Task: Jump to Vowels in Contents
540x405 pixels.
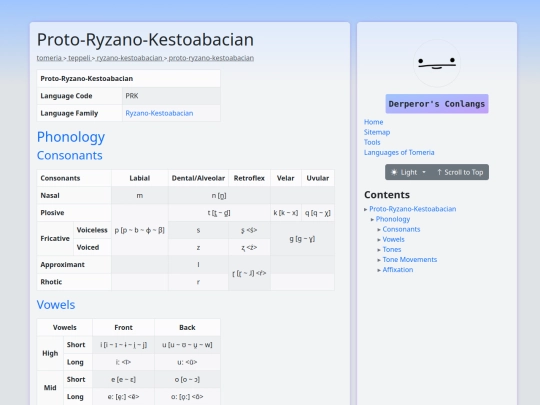Action: [393, 239]
